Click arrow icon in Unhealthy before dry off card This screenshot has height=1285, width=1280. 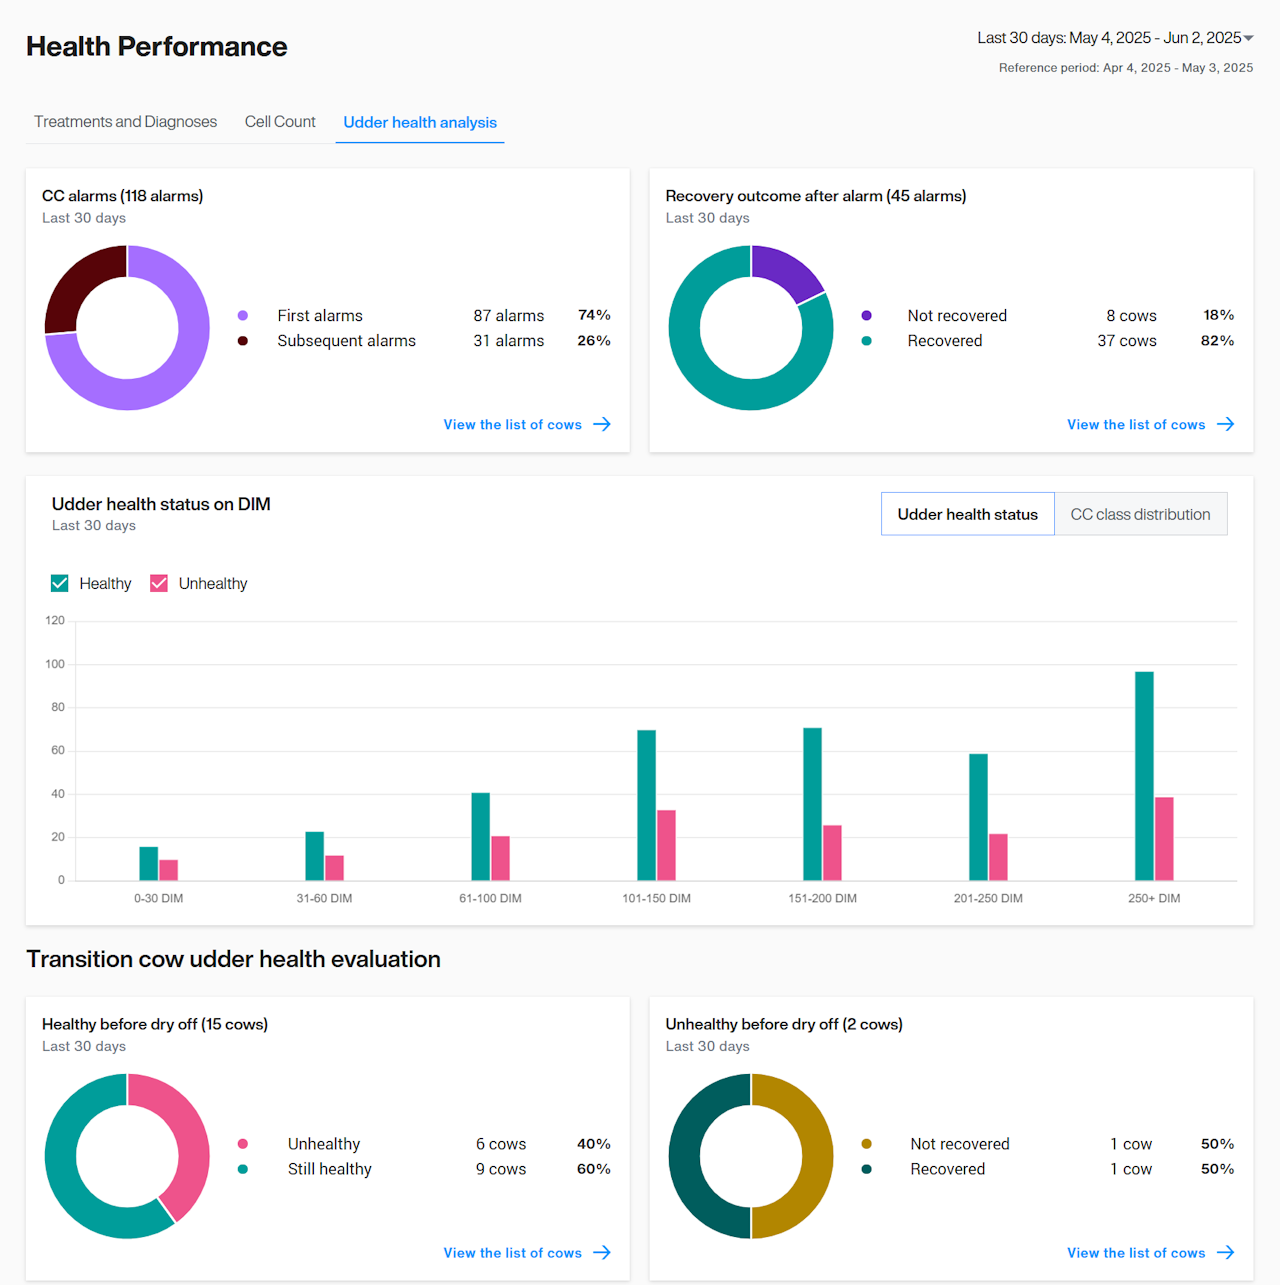point(1225,1252)
